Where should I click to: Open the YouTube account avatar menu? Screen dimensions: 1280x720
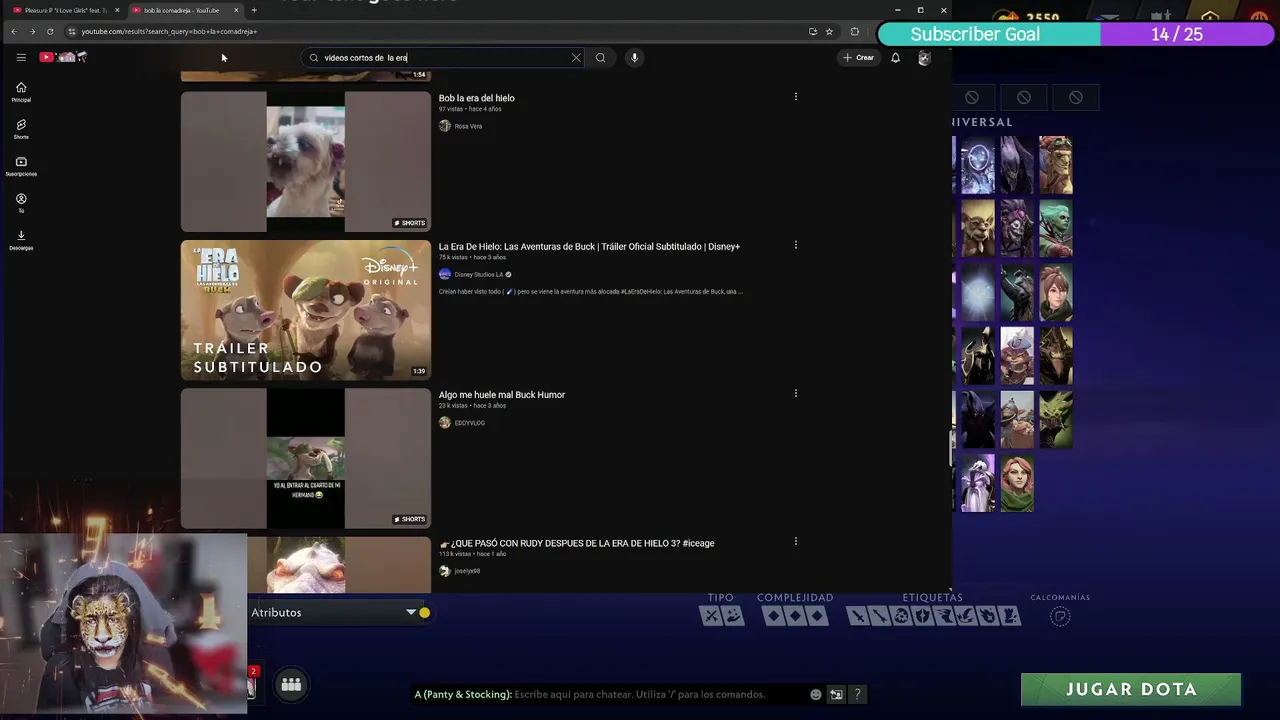(924, 57)
